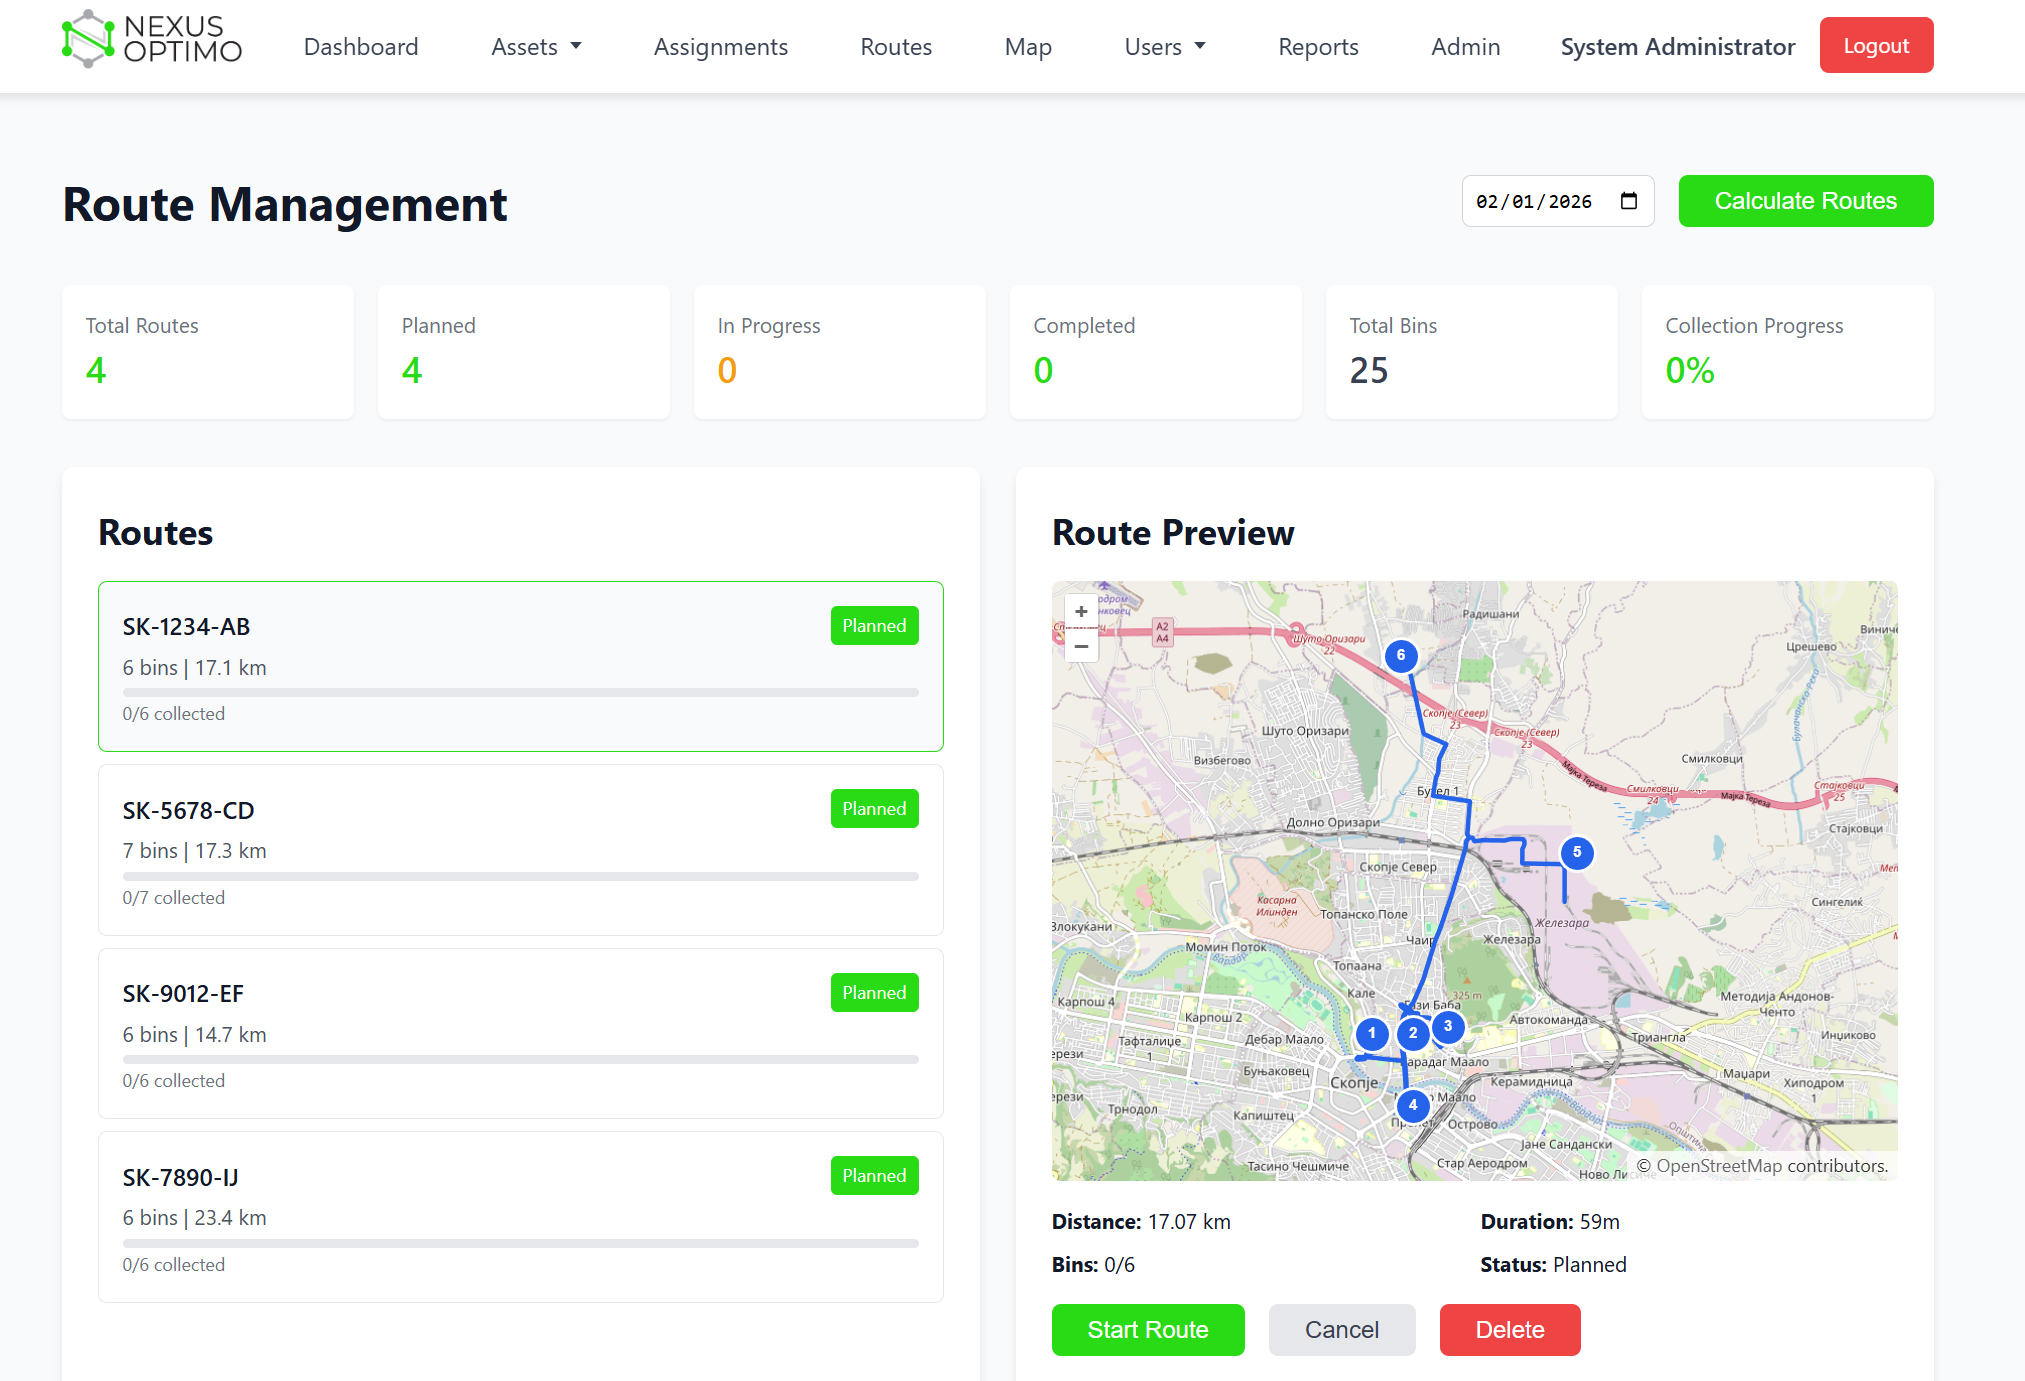Expand the Assets dropdown menu

536,47
